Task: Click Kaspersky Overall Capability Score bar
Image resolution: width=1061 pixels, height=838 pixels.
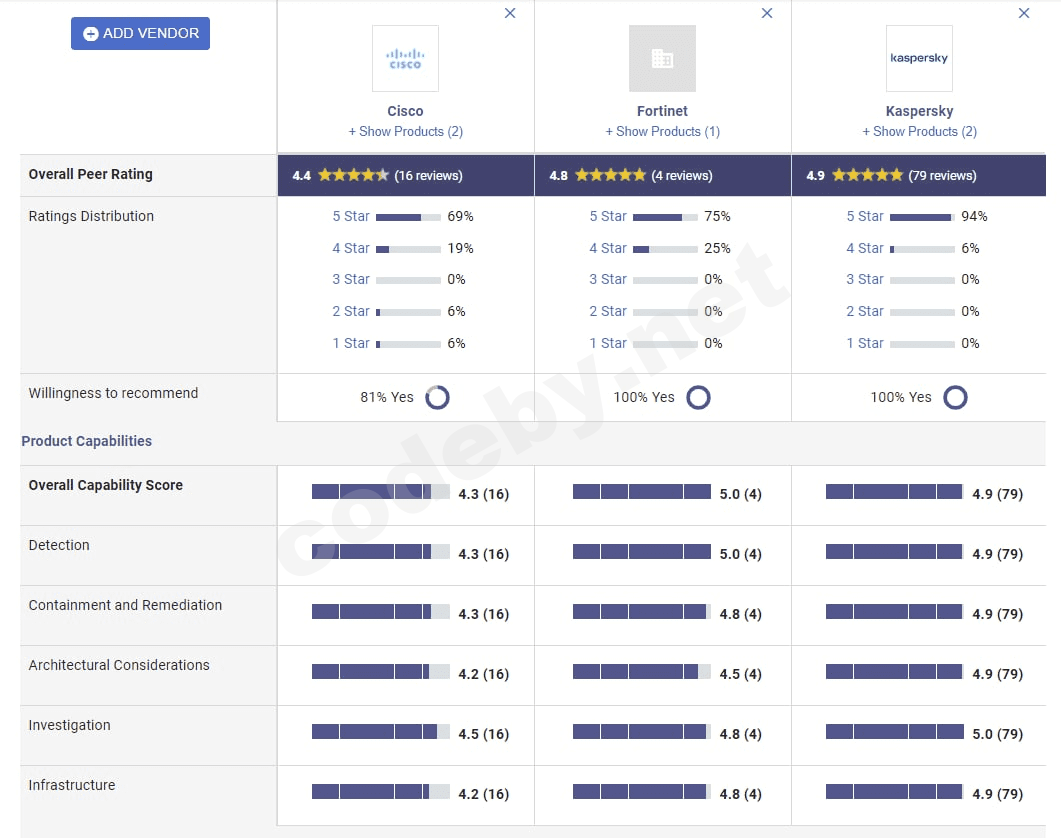Action: pos(894,492)
